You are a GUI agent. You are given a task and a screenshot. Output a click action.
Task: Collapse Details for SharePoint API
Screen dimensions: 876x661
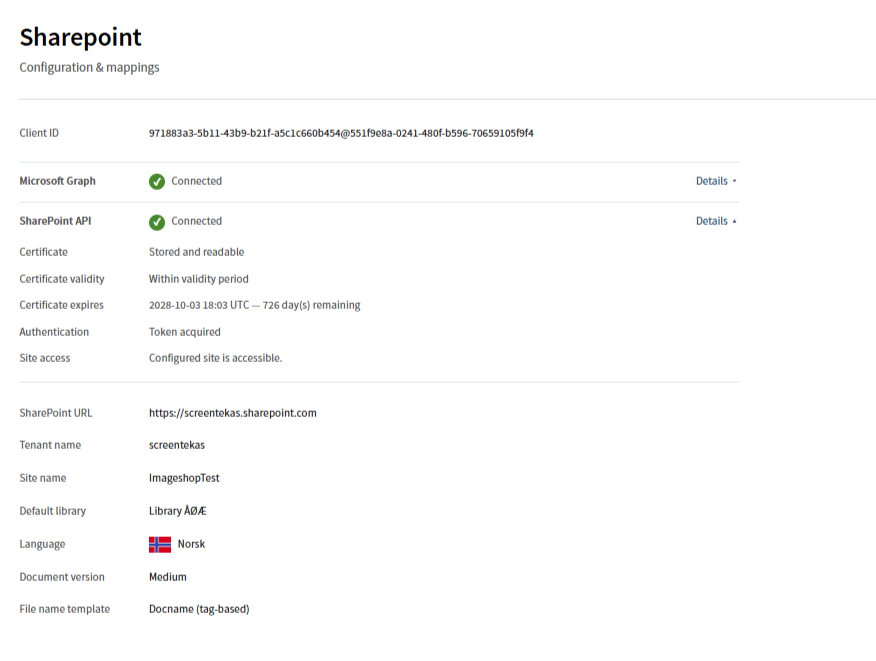716,221
